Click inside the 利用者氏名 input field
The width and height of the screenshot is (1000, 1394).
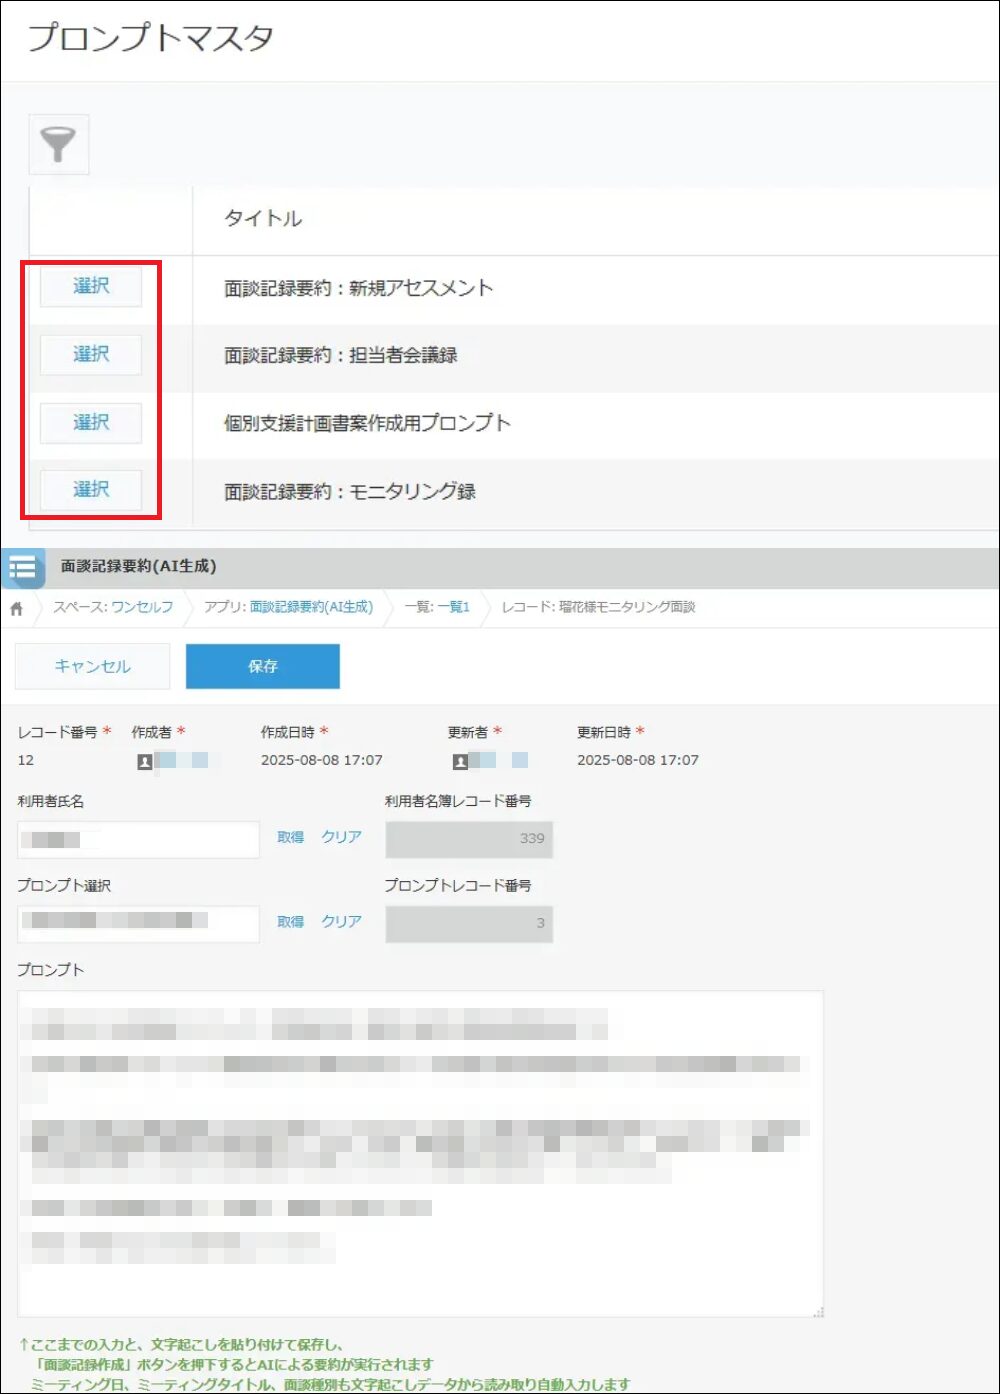[137, 838]
